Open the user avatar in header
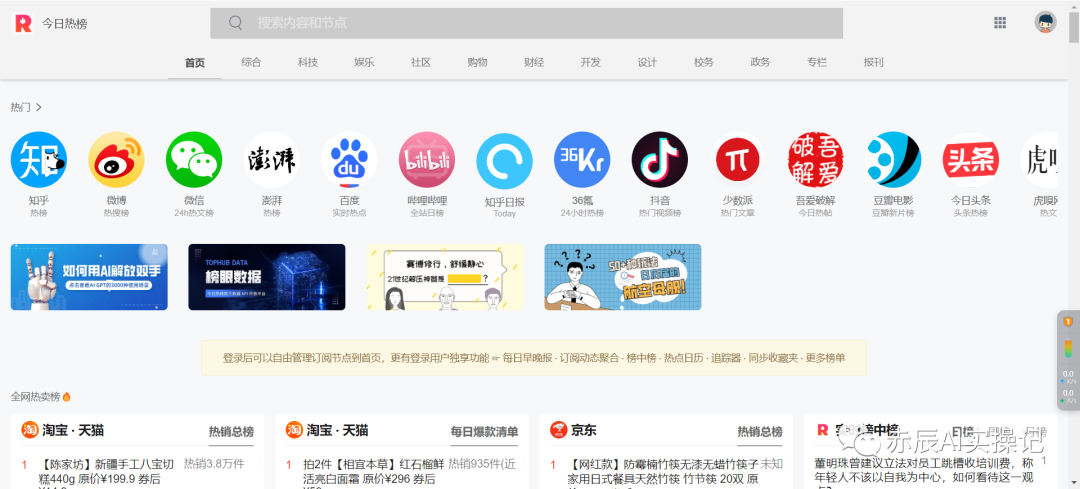This screenshot has width=1080, height=489. coord(1046,23)
